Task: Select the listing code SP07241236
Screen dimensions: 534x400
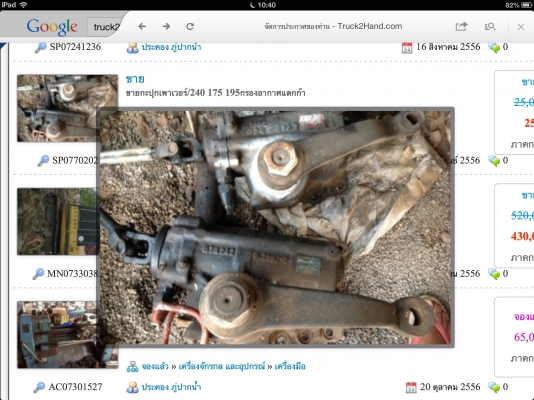Action: 75,47
